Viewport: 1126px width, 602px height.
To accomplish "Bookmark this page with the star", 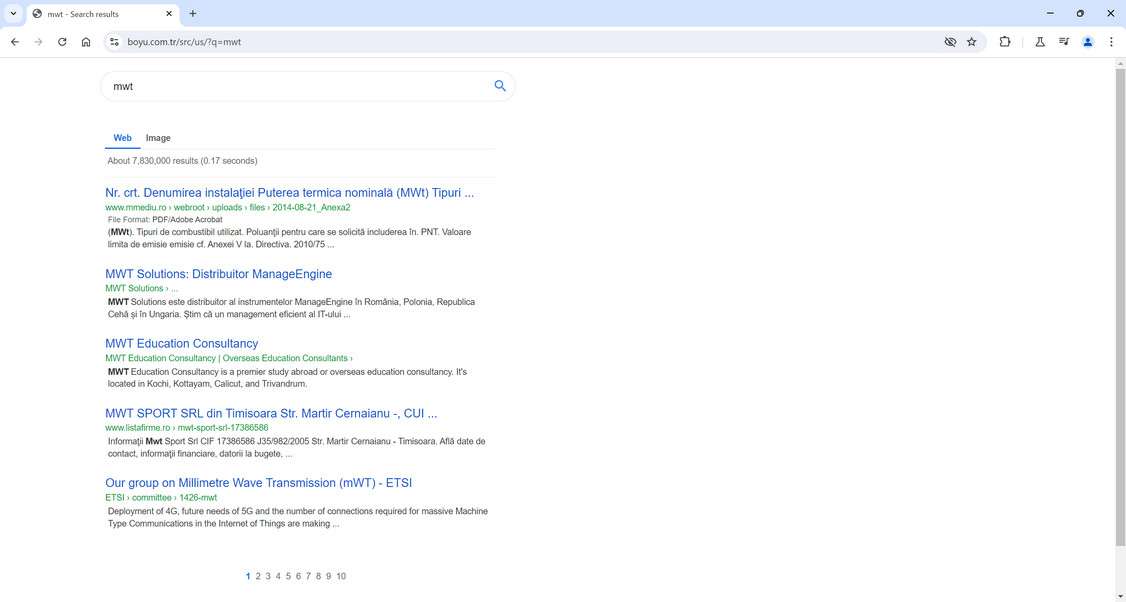I will coord(971,42).
